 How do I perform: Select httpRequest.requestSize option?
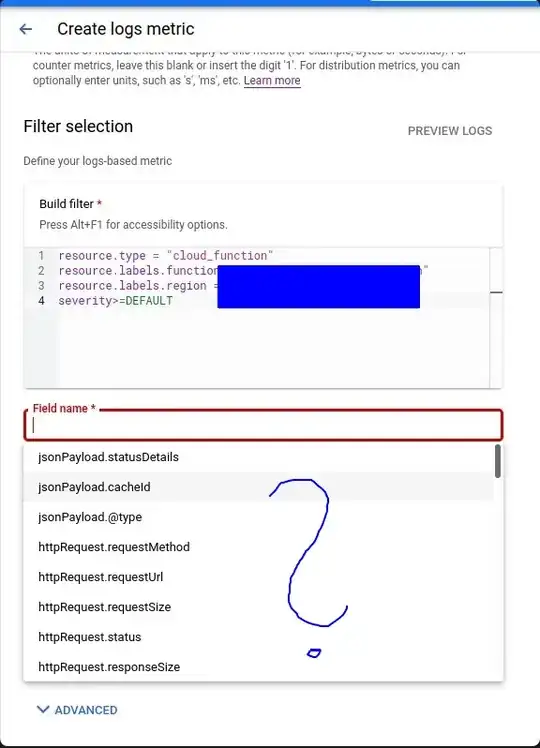[258, 607]
